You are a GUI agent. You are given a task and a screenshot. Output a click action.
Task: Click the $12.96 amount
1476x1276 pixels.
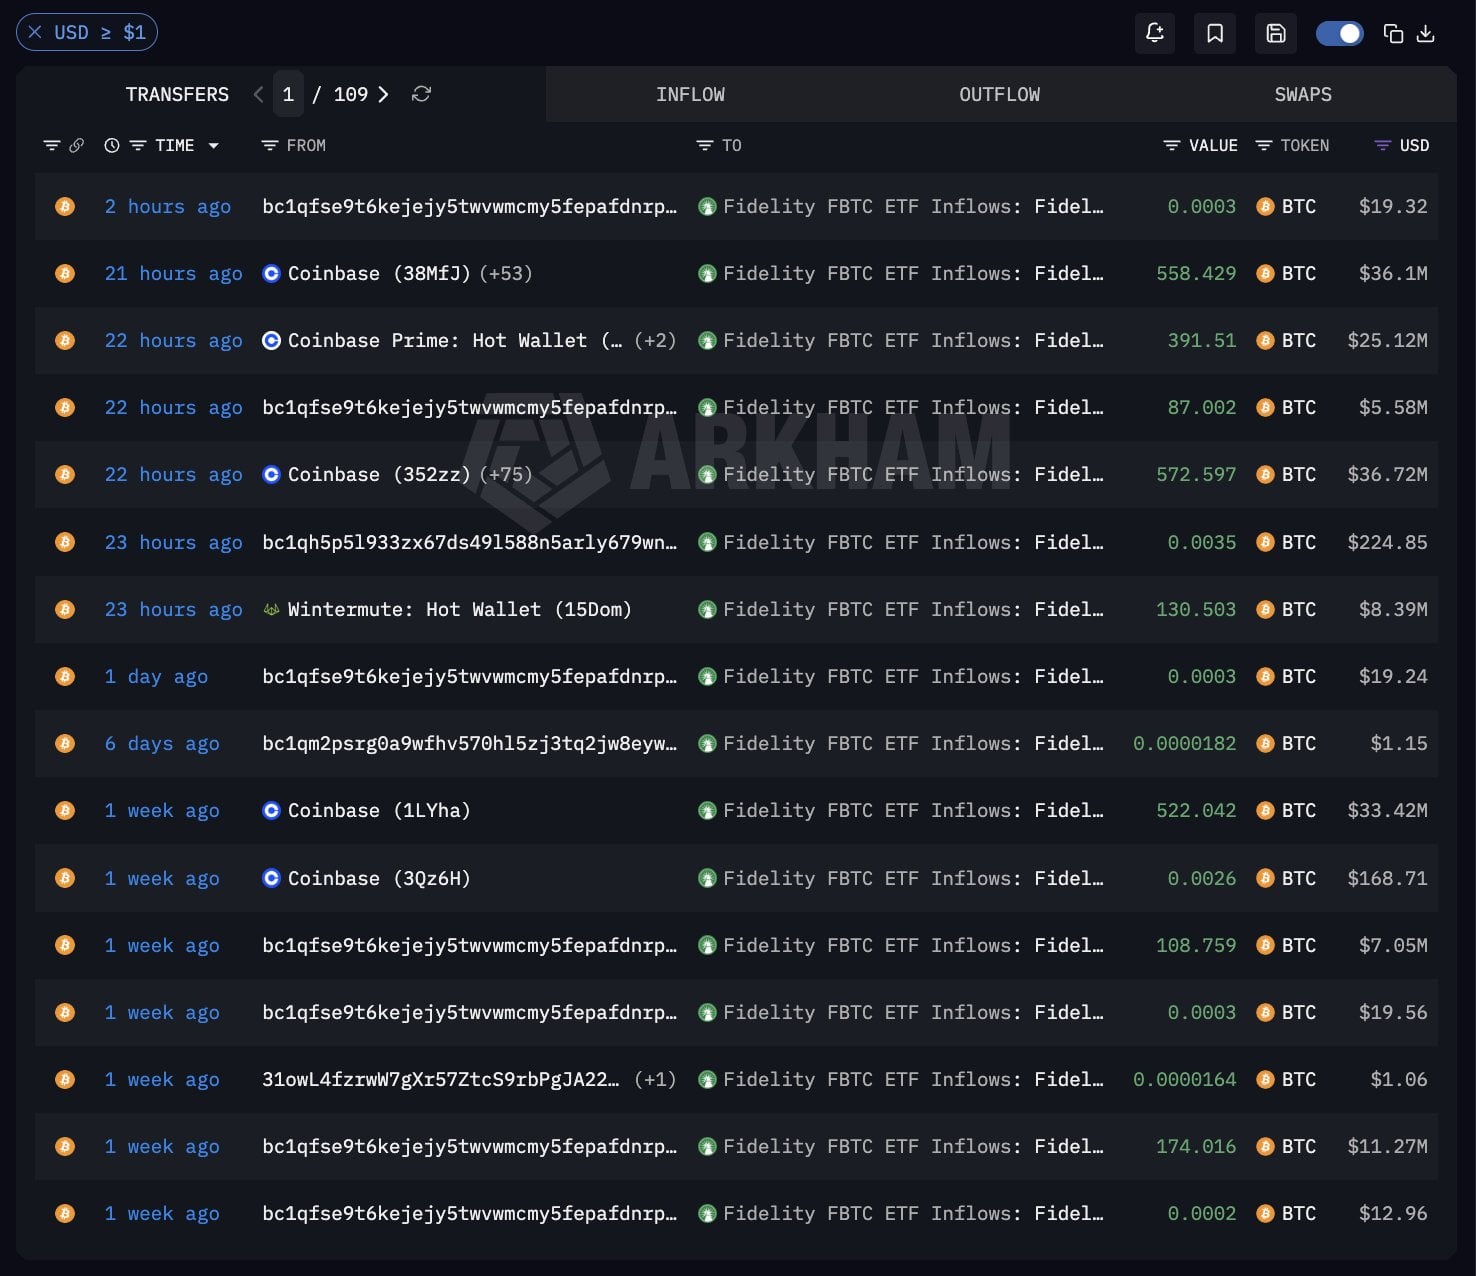tap(1393, 1213)
